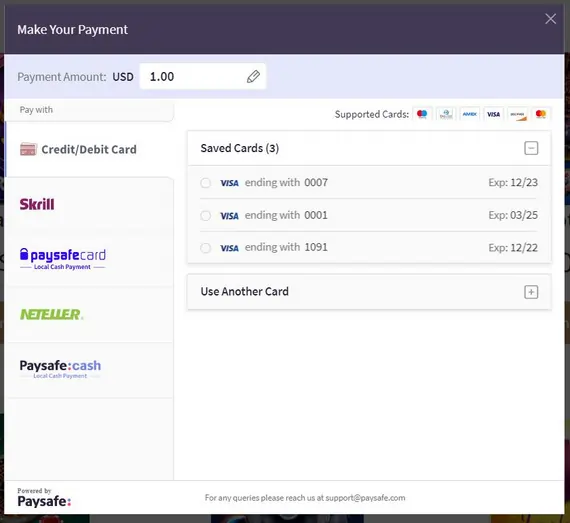Viewport: 570px width, 523px height.
Task: Expand Use Another Card with plus icon
Action: tap(531, 292)
